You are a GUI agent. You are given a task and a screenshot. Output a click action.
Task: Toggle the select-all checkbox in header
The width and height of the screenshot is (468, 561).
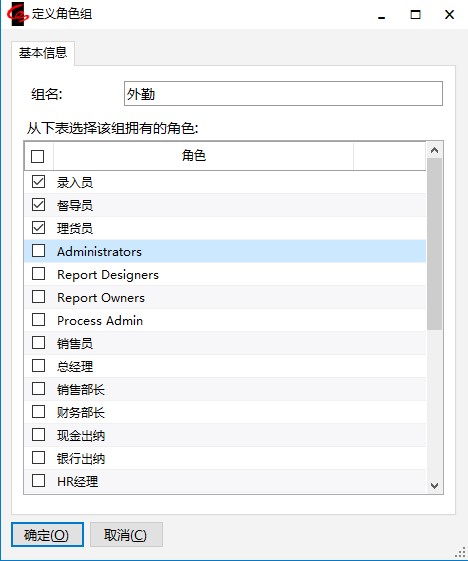pos(38,156)
